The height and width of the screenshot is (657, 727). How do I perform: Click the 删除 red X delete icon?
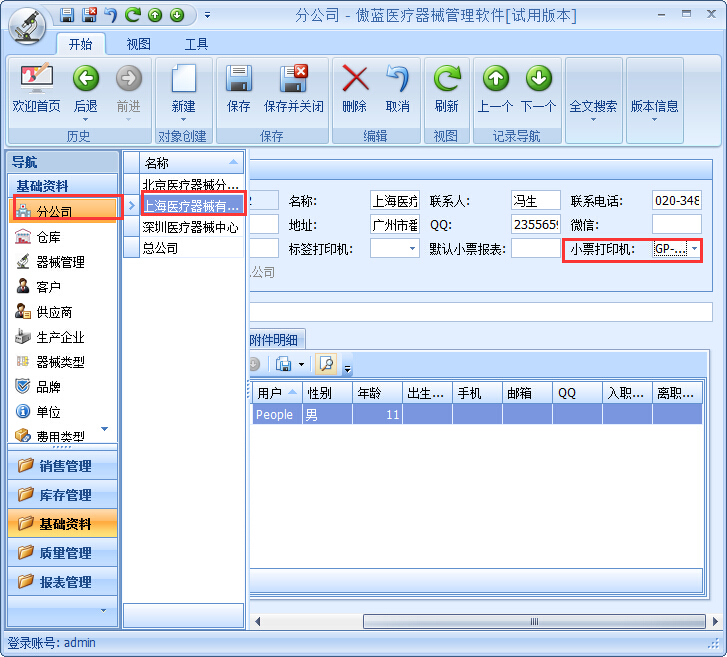(x=355, y=80)
